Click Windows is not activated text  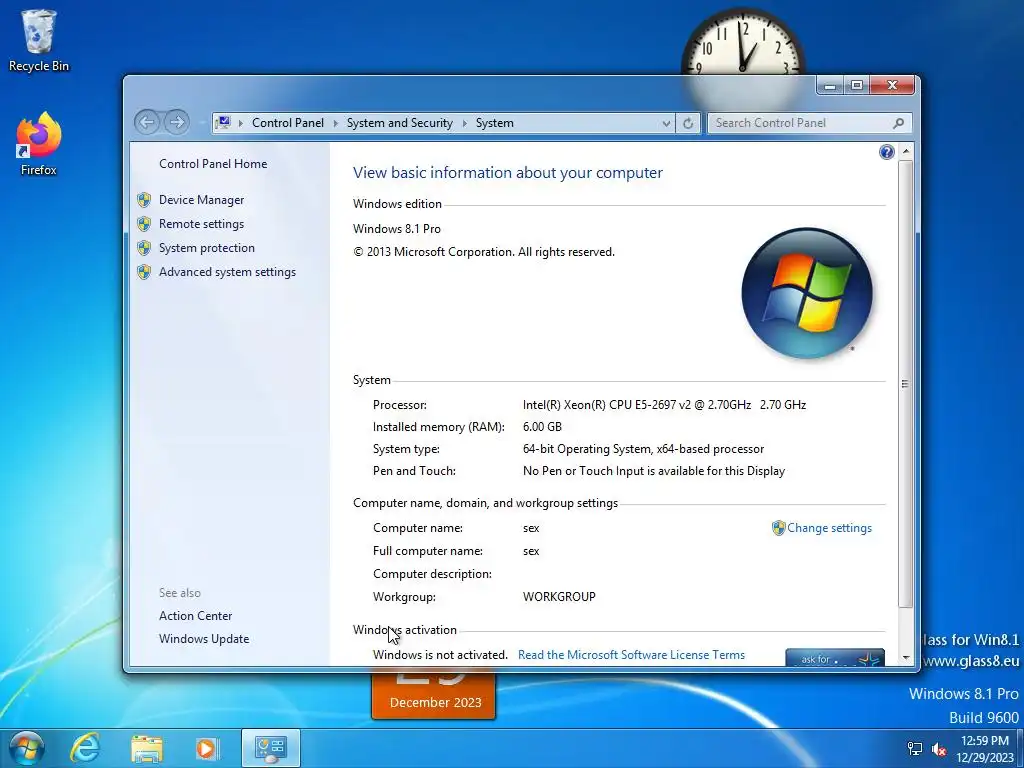pyautogui.click(x=440, y=655)
